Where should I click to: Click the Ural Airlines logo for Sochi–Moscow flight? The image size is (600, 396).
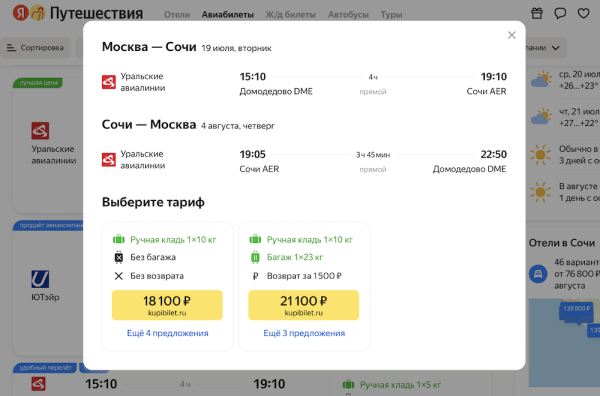[x=109, y=160]
